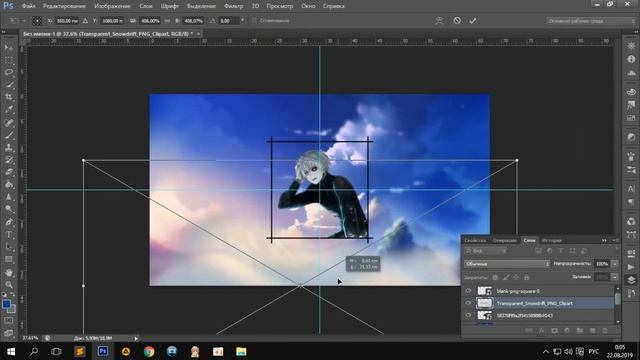The height and width of the screenshot is (360, 640).
Task: Switch to warp mode icon
Action: (x=439, y=20)
